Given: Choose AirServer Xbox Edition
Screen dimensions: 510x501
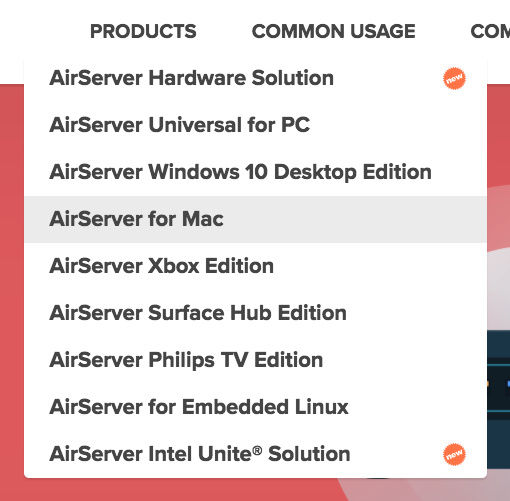Looking at the screenshot, I should (256, 266).
